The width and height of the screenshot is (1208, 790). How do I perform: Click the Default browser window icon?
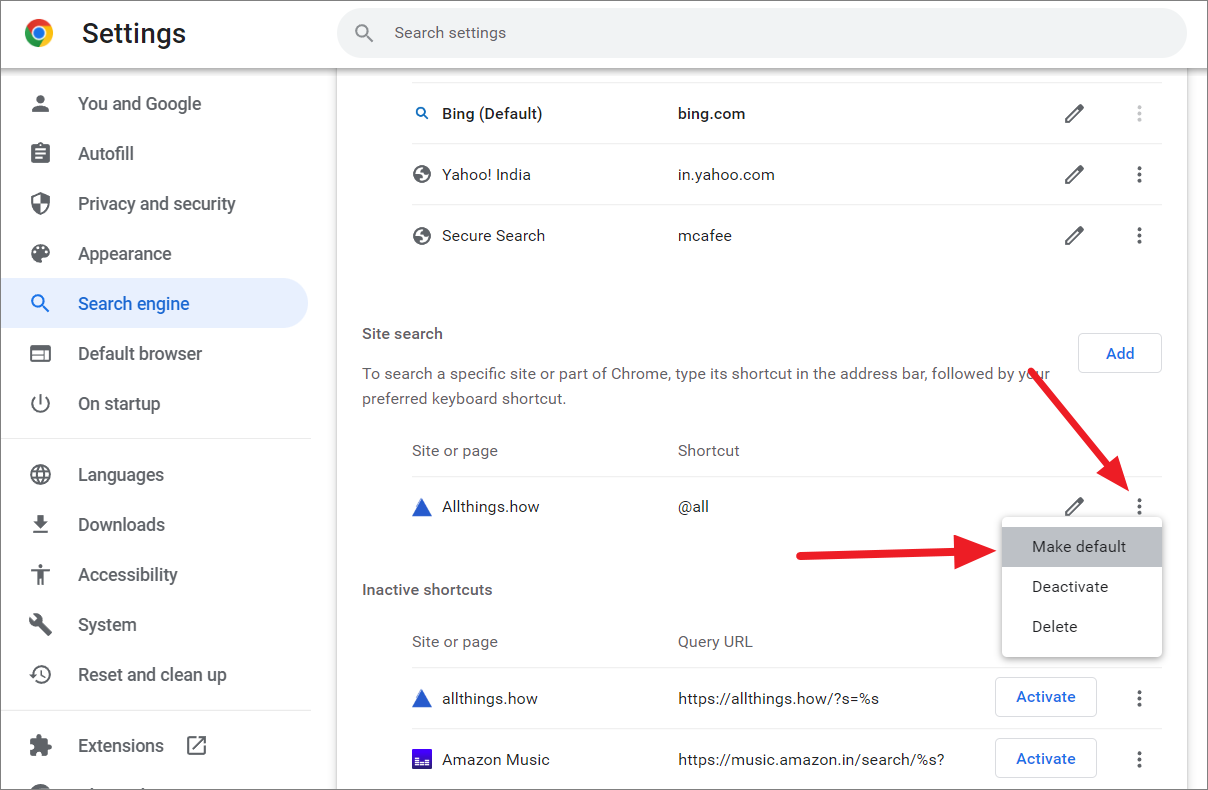click(40, 353)
